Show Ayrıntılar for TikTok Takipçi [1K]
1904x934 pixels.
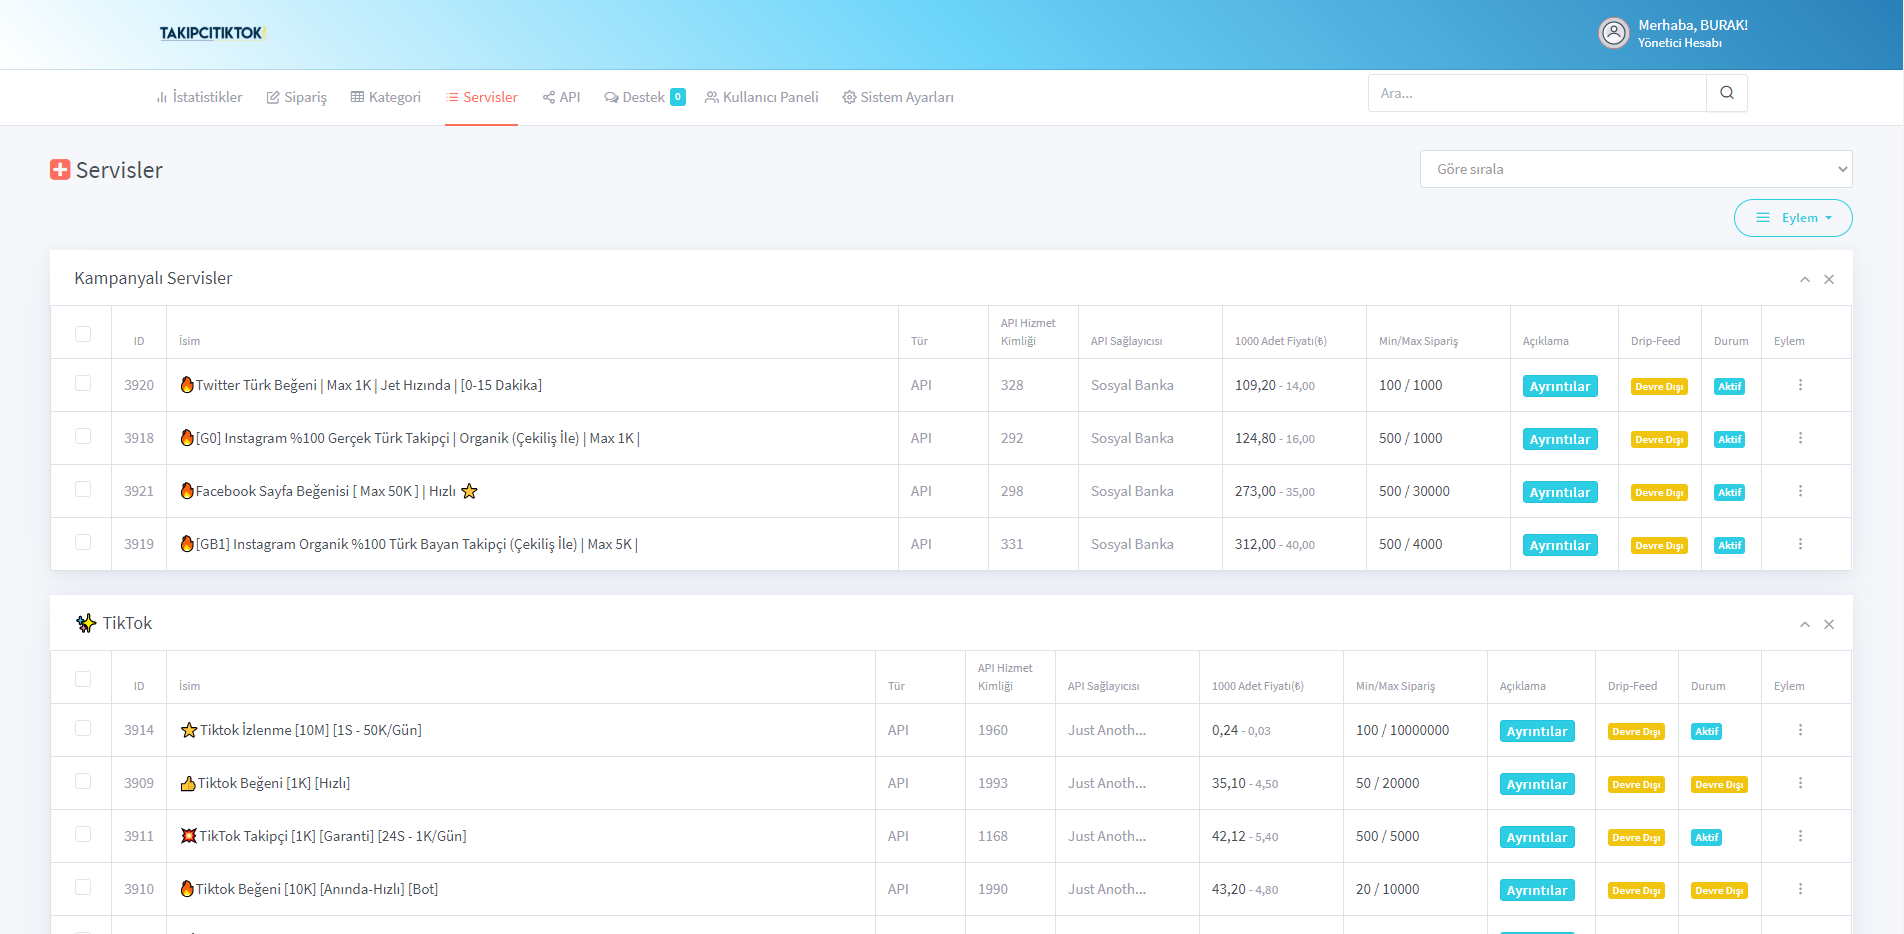[1537, 837]
